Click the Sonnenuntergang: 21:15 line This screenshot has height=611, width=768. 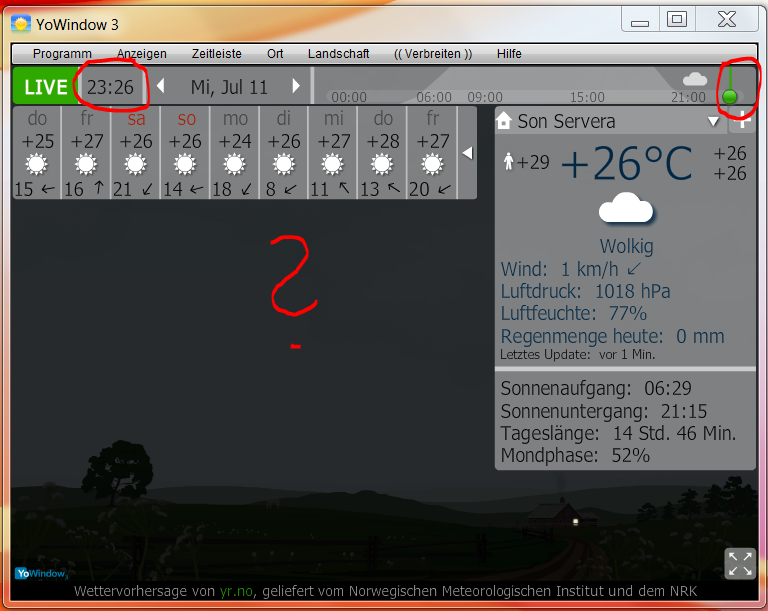[603, 411]
